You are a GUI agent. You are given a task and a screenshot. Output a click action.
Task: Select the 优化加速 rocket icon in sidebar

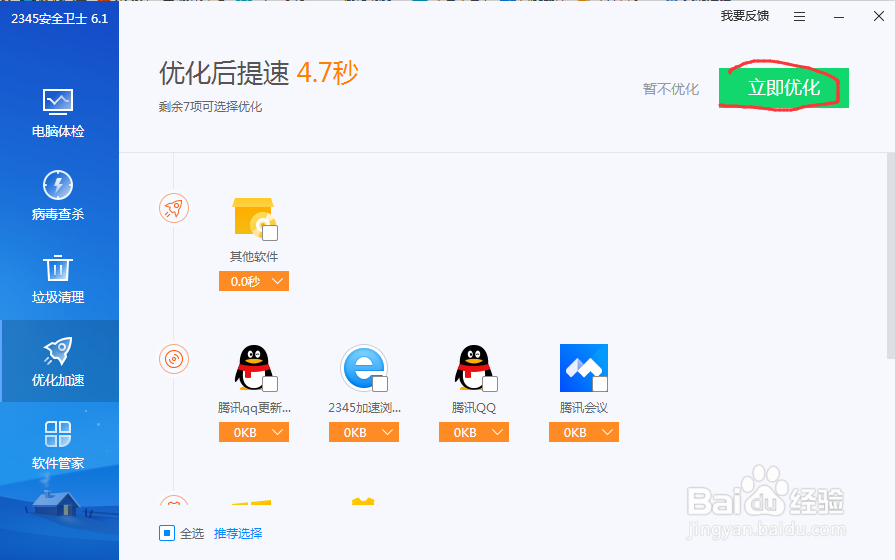point(58,350)
